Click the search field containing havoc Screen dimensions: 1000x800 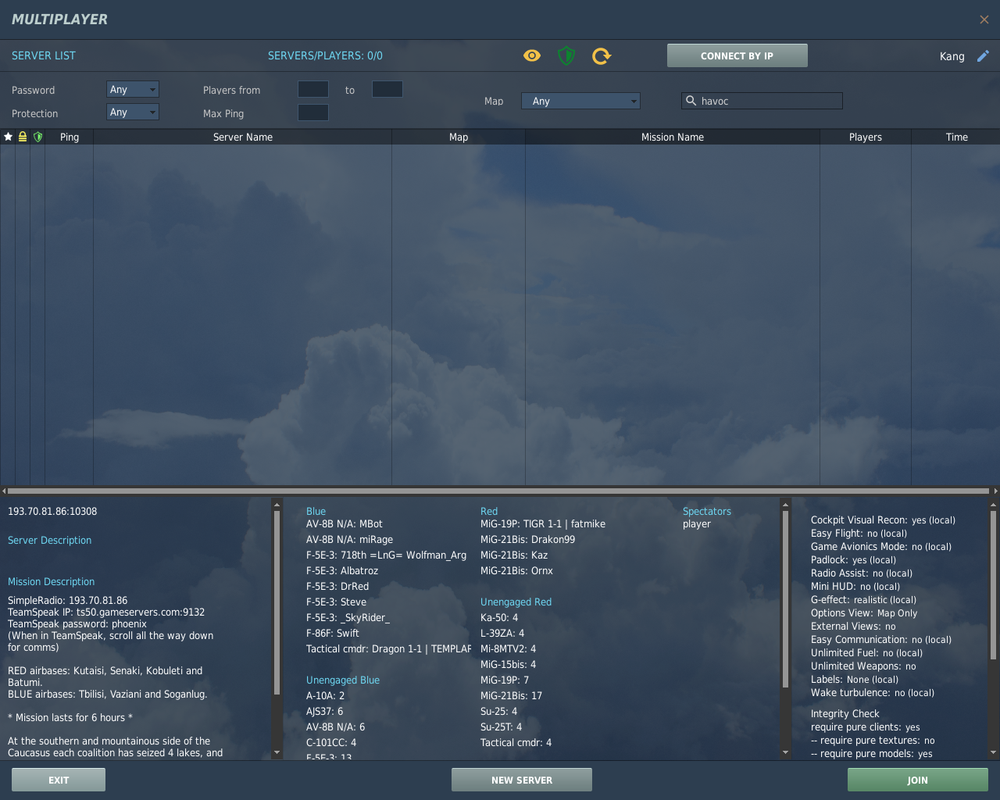762,101
